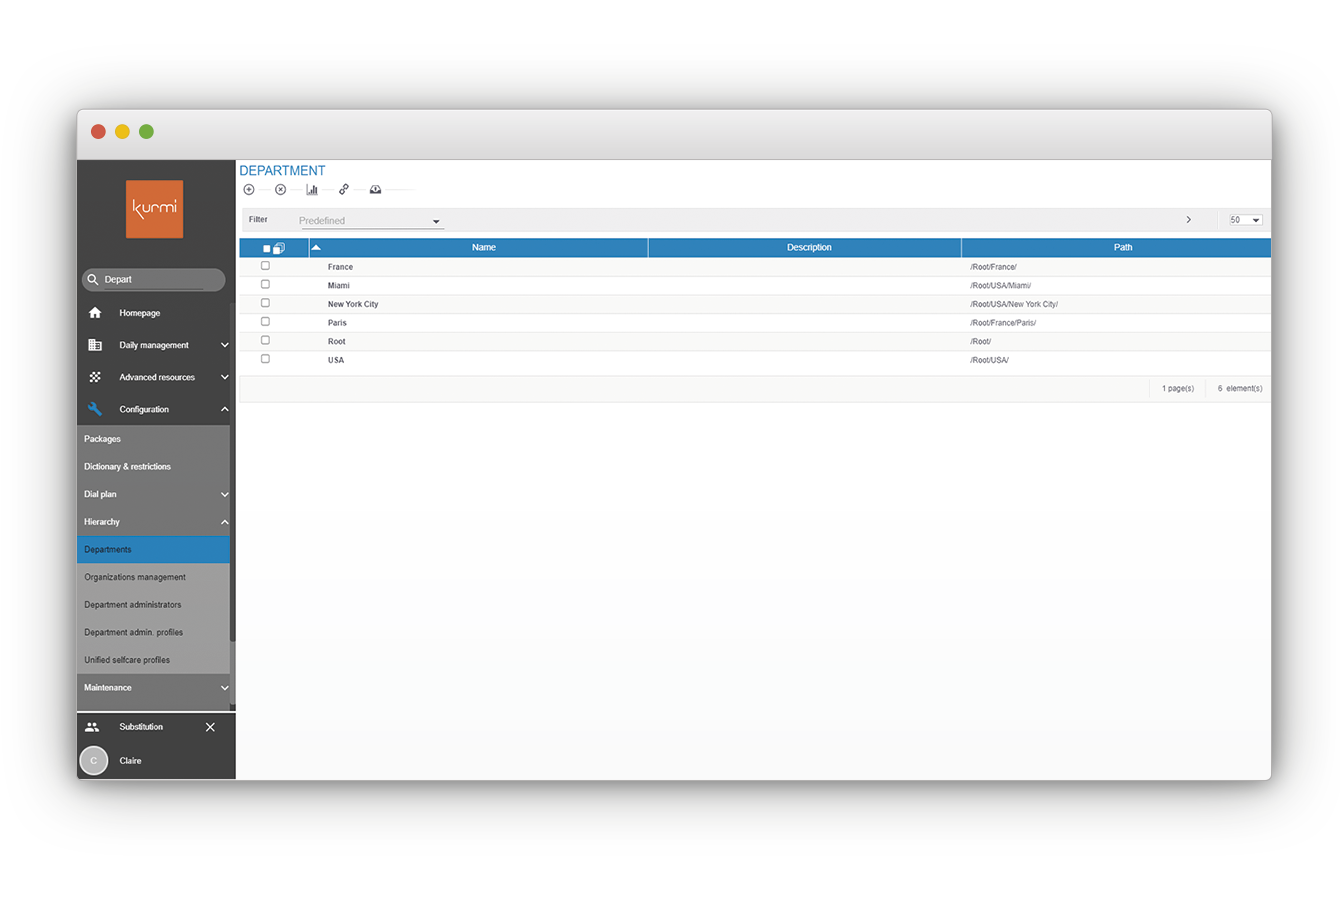Expand the Dial plan chevron
This screenshot has height=902, width=1340.
(224, 494)
